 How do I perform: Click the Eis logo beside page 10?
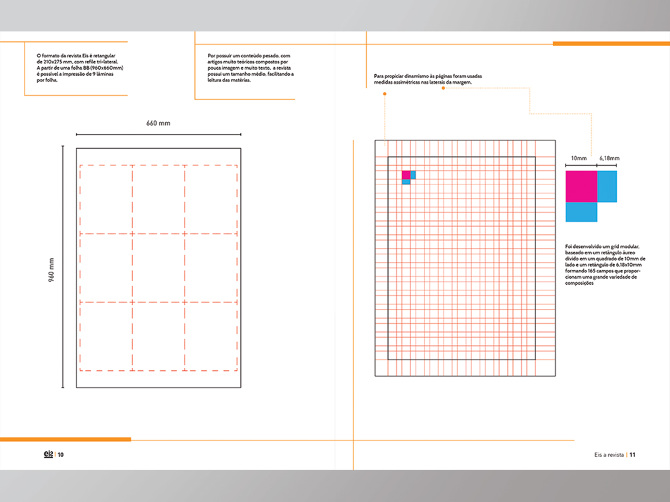(x=47, y=453)
